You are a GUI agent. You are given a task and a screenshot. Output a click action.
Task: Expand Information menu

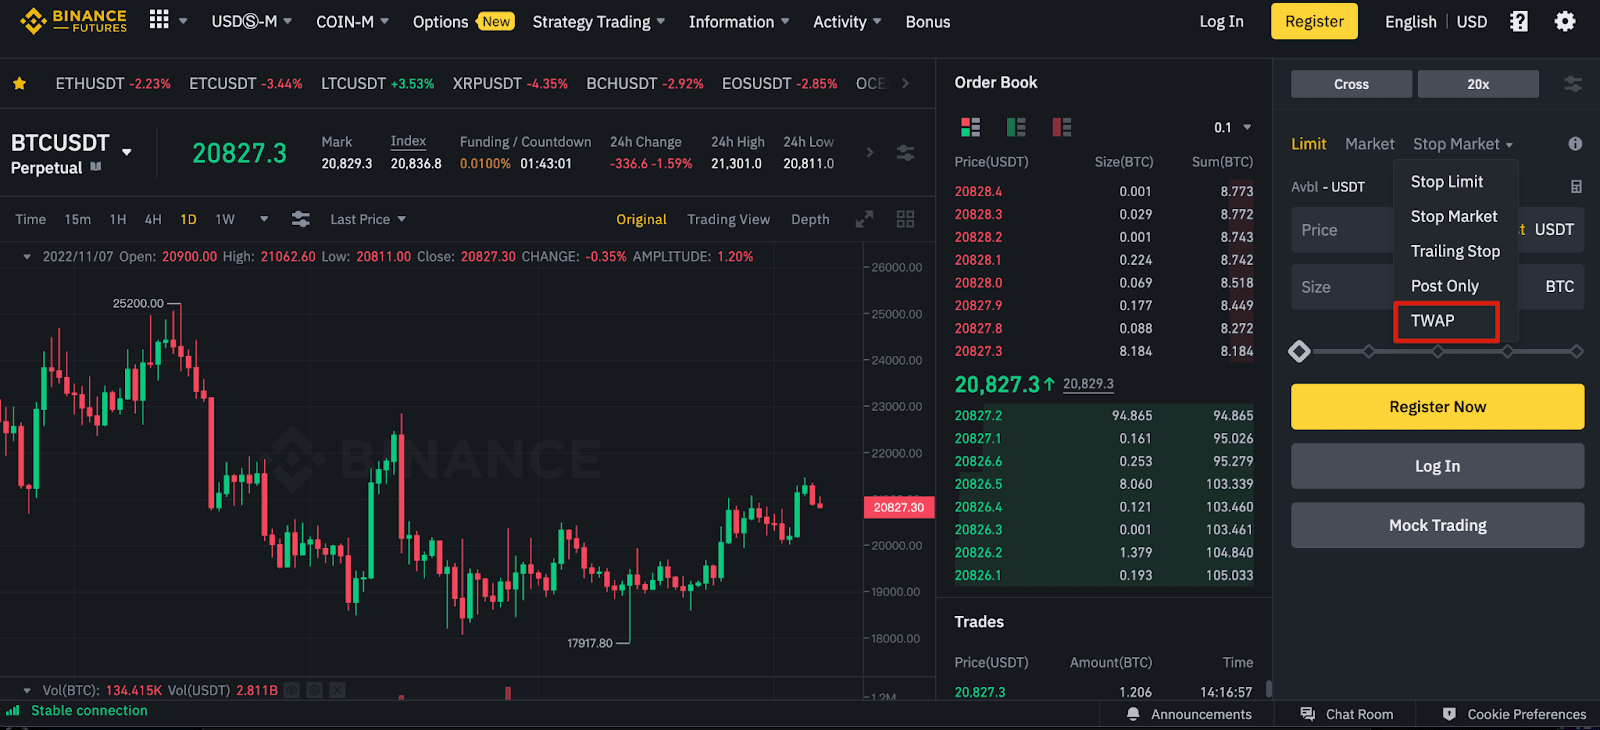738,21
